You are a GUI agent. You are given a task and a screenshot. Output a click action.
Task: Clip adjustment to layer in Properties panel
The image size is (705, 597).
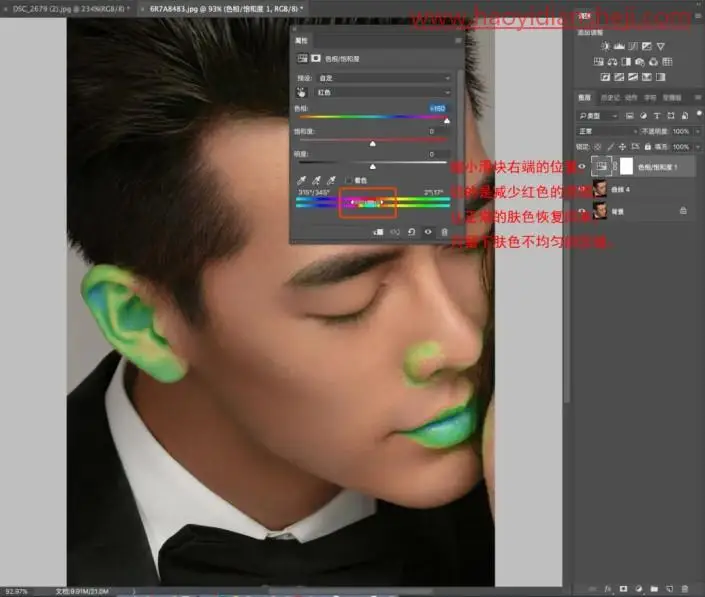(x=378, y=232)
